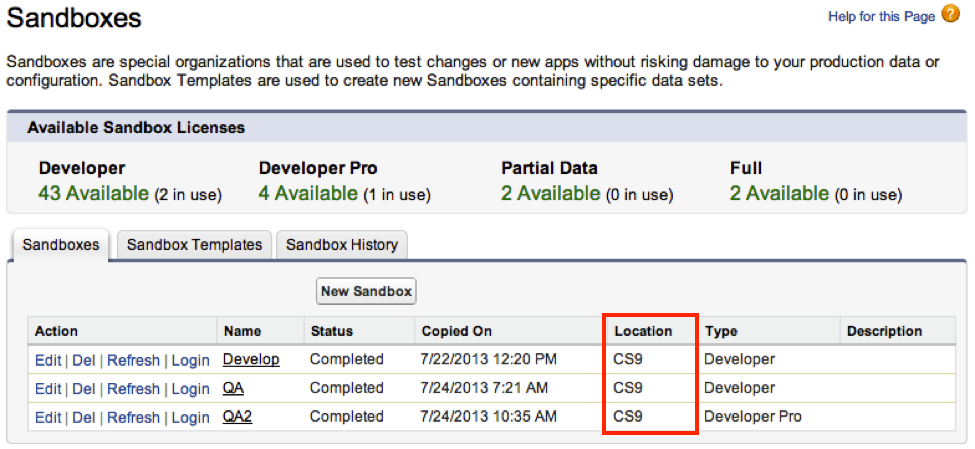Click the New Sandbox button

[366, 291]
